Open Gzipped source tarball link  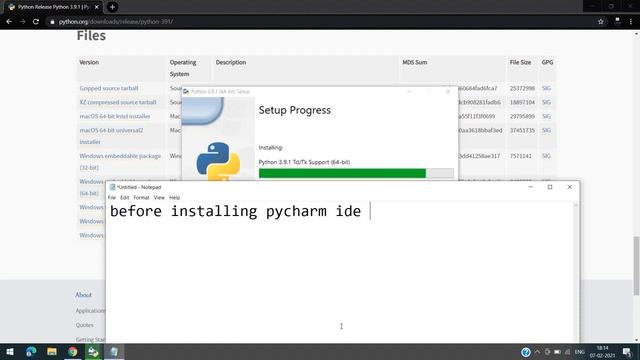(x=109, y=88)
